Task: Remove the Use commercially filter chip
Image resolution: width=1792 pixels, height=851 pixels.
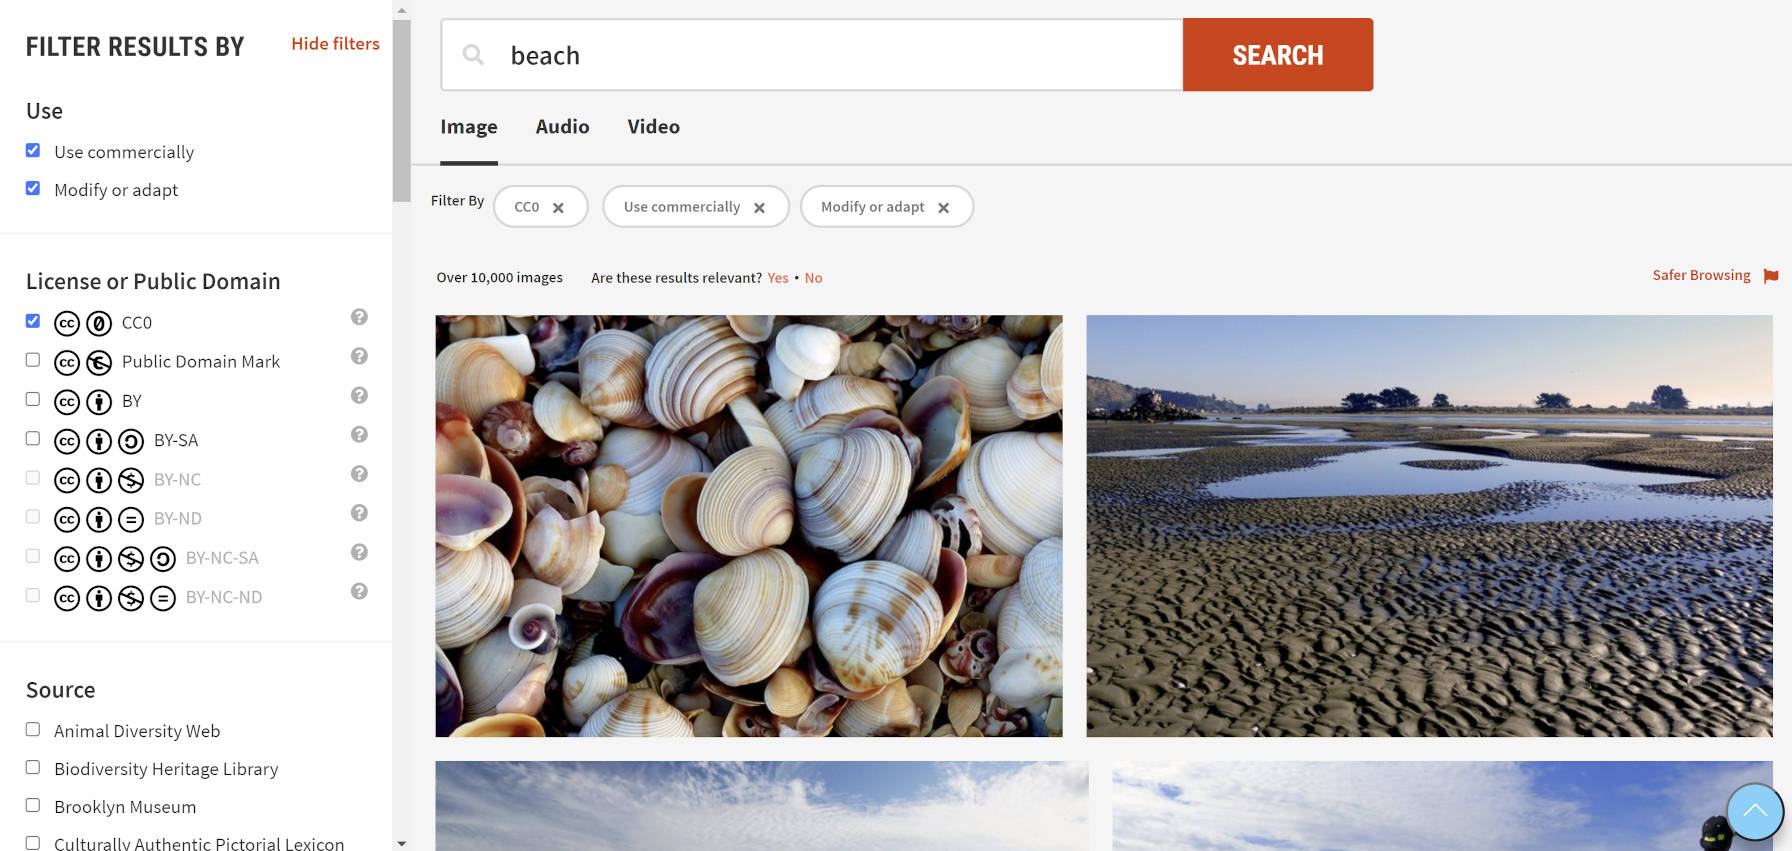Action: [759, 208]
